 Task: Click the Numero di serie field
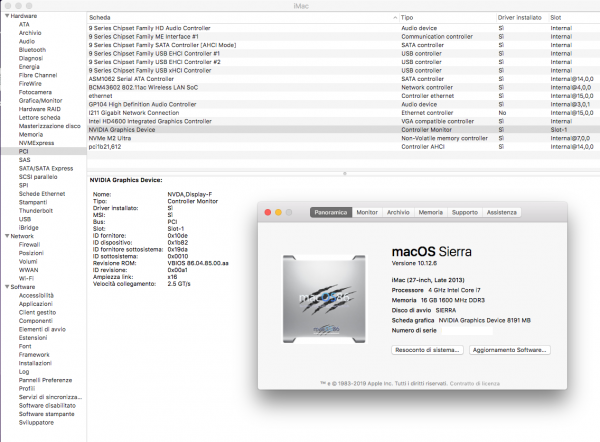[467, 330]
